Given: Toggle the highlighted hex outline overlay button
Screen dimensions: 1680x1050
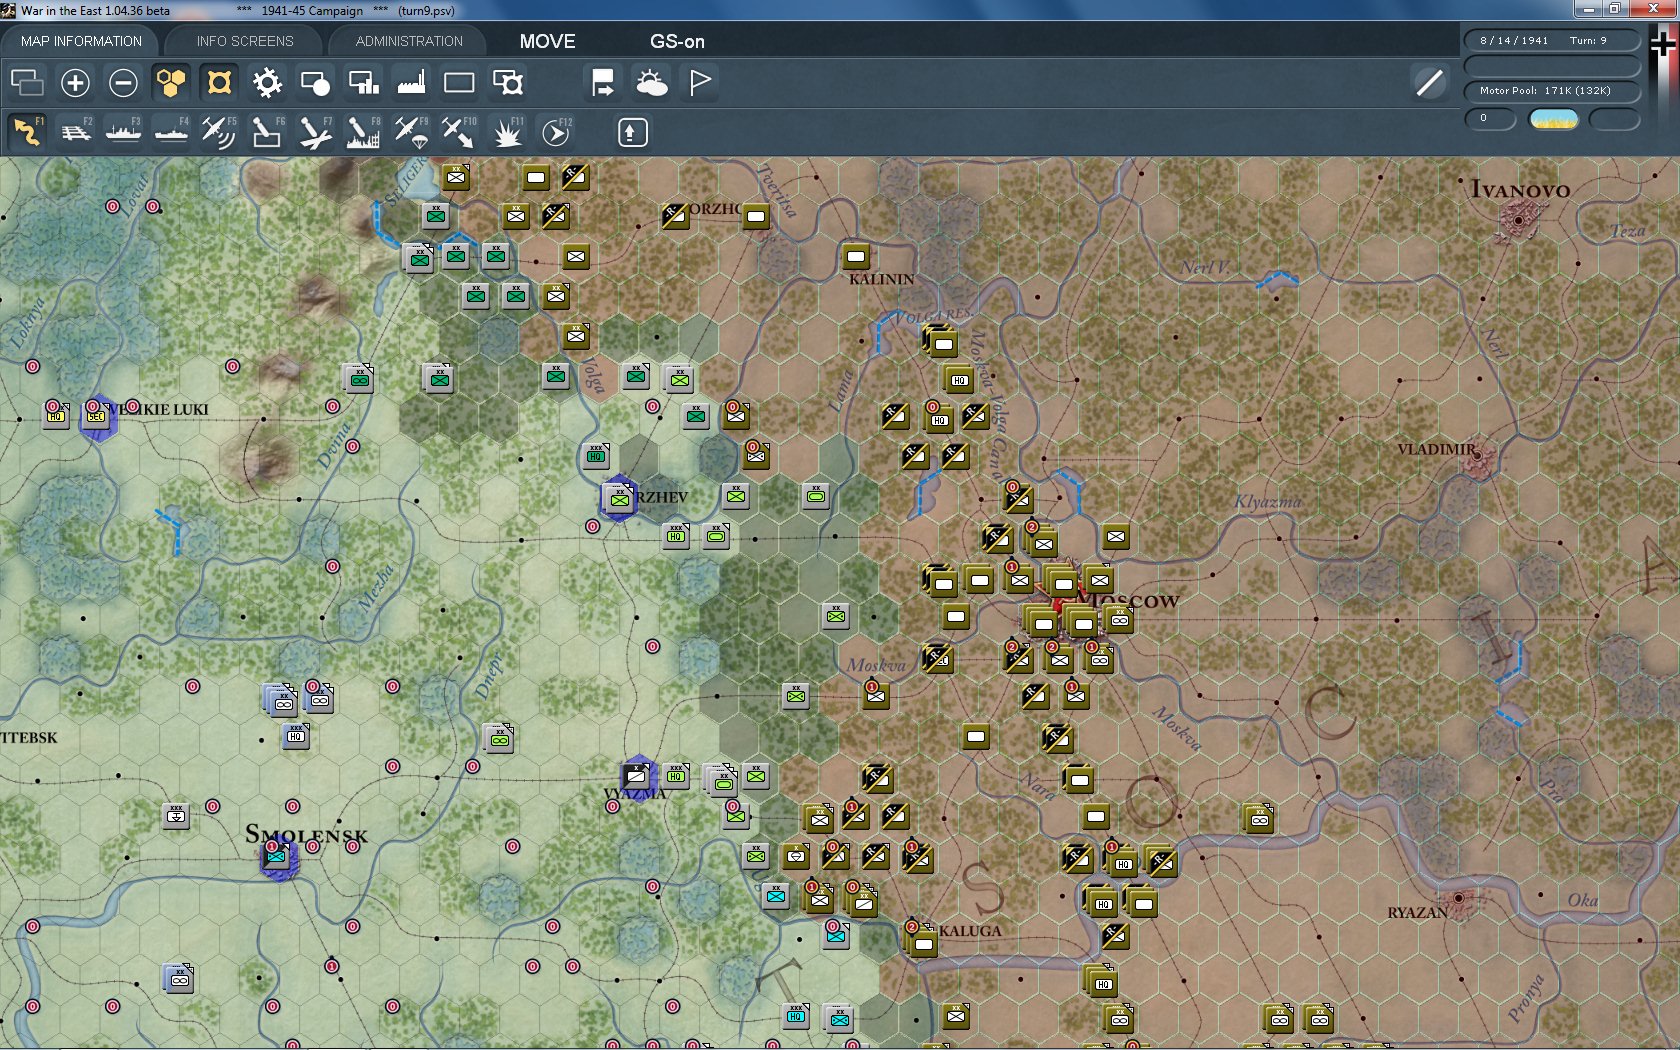Looking at the screenshot, I should point(219,82).
